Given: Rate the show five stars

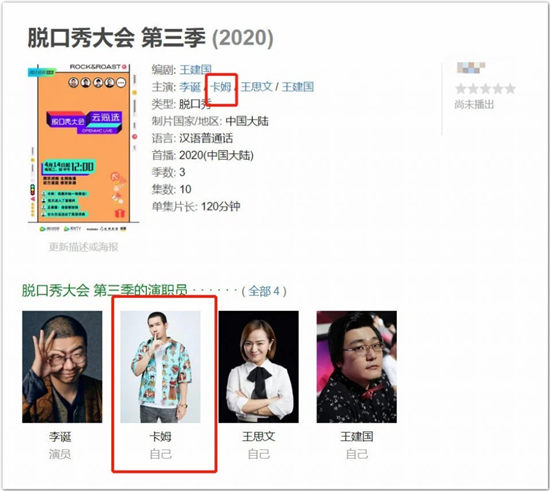Looking at the screenshot, I should tap(510, 89).
